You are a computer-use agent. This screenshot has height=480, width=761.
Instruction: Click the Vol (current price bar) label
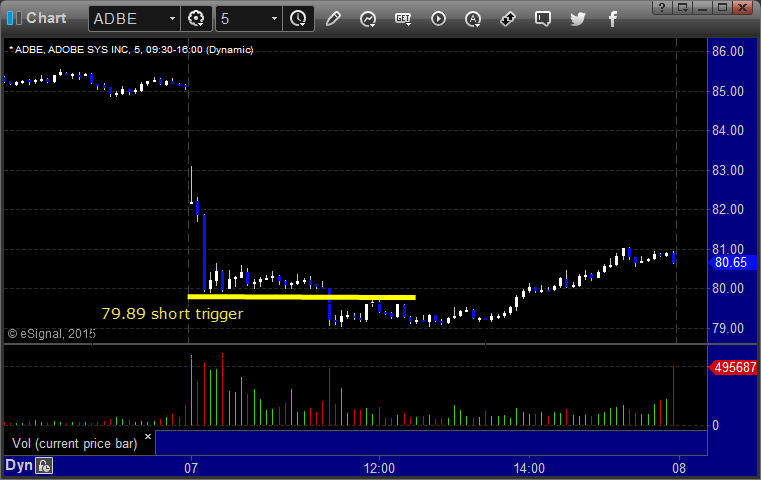coord(75,444)
